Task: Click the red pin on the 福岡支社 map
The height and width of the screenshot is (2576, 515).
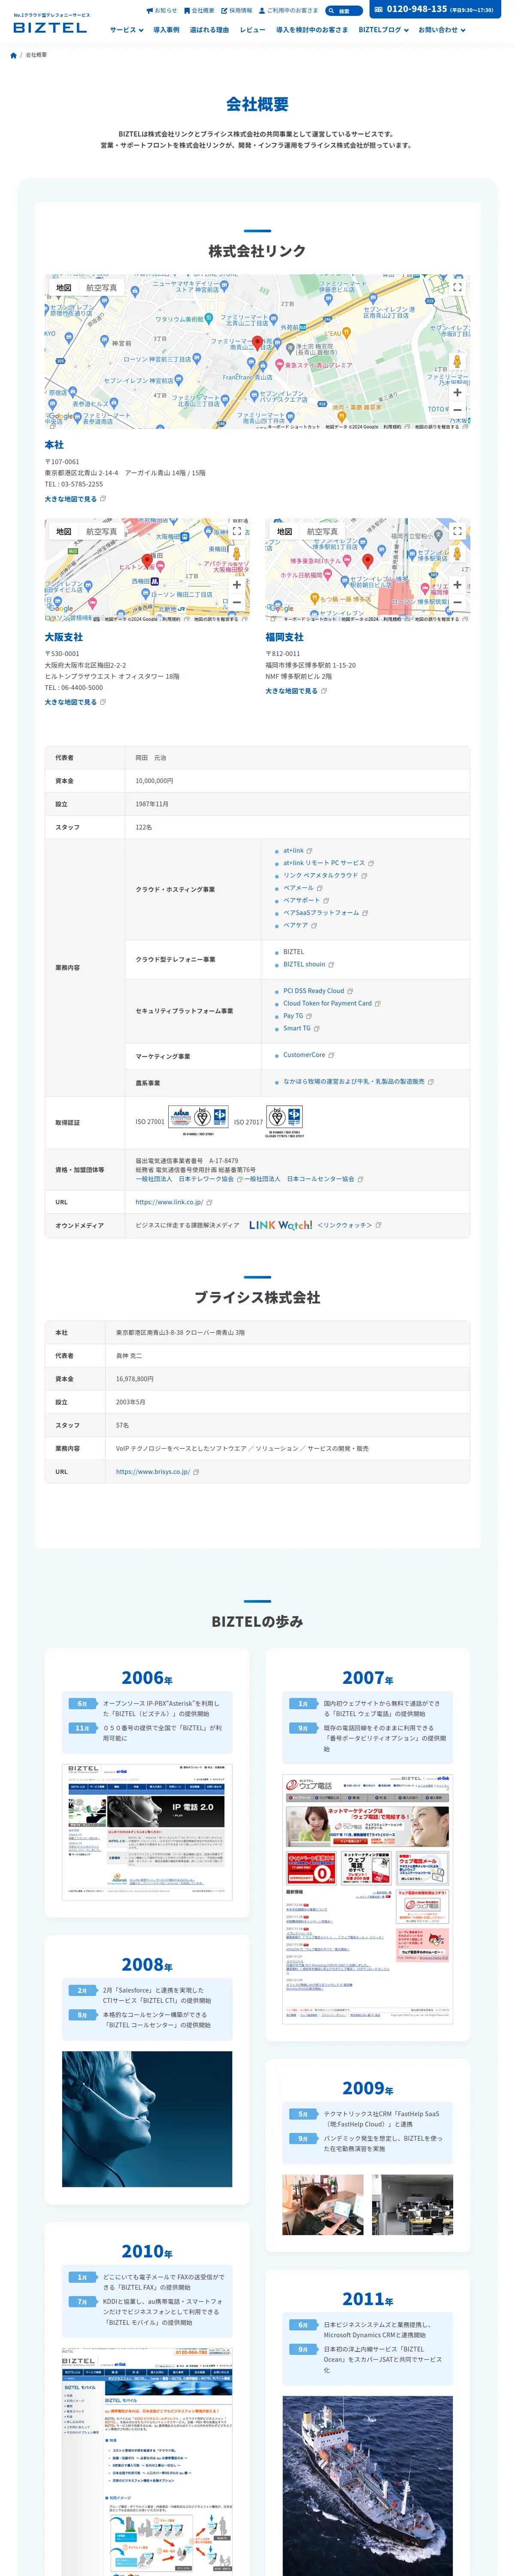Action: (x=367, y=561)
